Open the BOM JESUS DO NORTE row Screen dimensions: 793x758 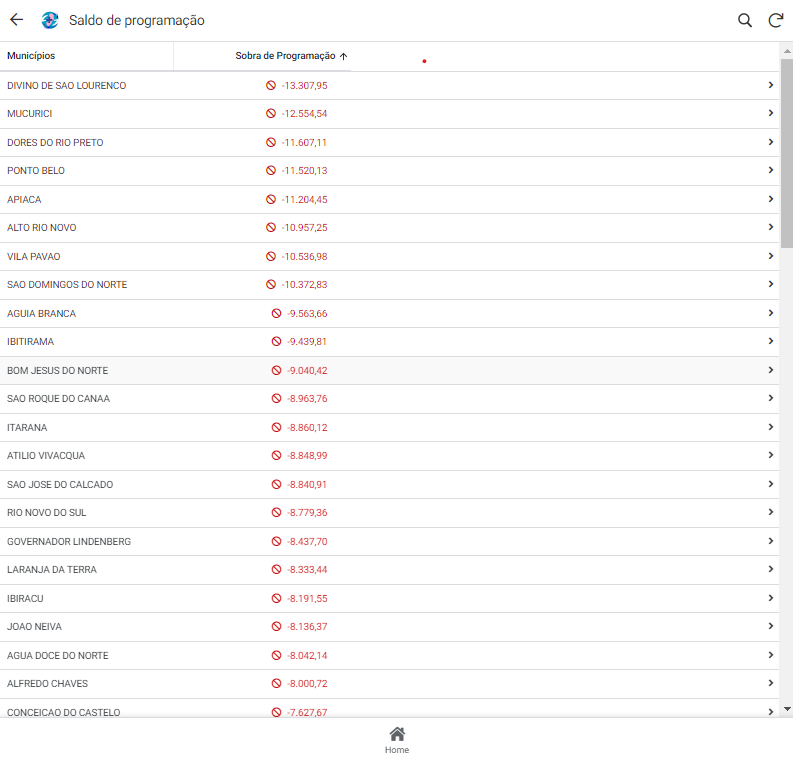(58, 371)
